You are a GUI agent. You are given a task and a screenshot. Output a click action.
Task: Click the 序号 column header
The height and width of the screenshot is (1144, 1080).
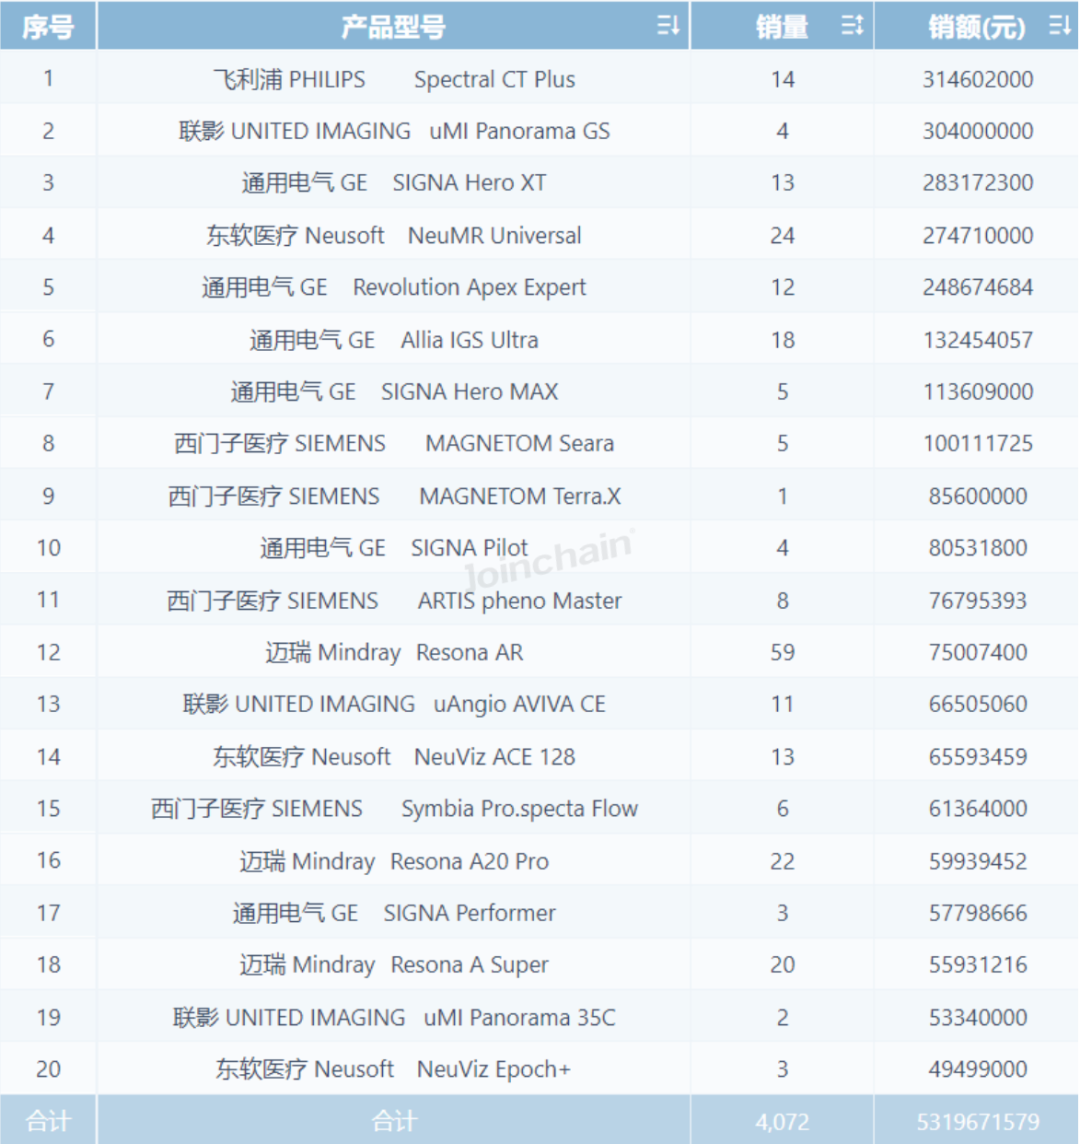[x=48, y=27]
